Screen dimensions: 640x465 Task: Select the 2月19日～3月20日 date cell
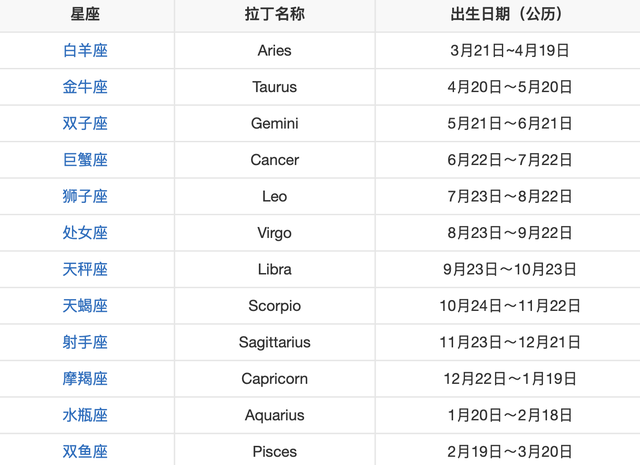click(510, 451)
